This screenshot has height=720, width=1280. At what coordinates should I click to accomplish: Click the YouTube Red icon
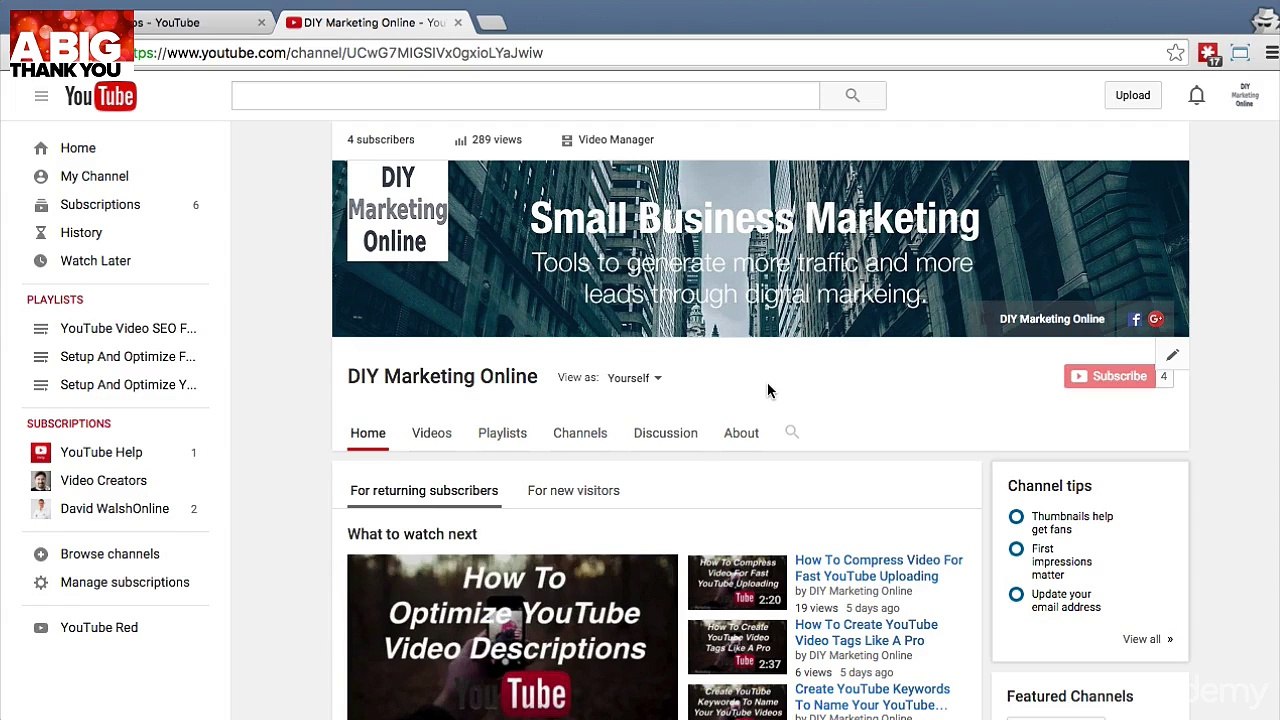(x=41, y=628)
